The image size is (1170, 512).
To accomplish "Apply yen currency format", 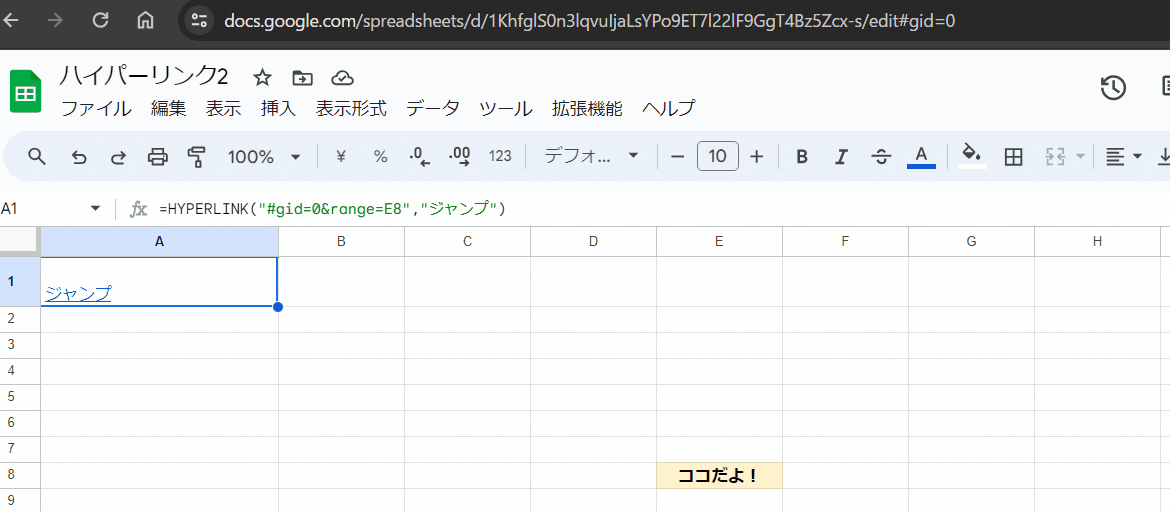I will tap(341, 157).
